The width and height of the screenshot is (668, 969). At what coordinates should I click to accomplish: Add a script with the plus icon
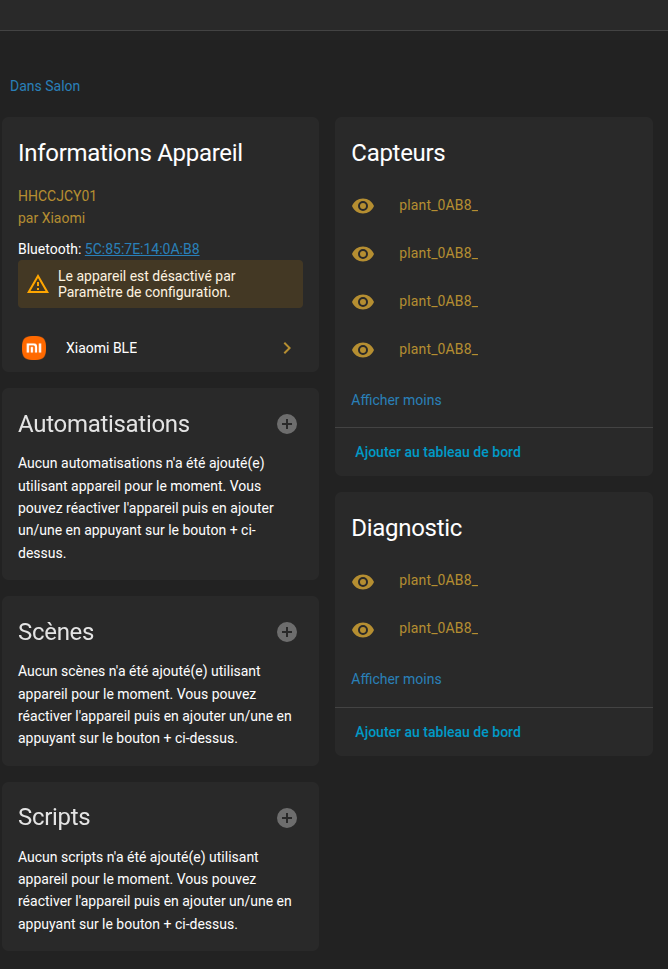pos(287,818)
